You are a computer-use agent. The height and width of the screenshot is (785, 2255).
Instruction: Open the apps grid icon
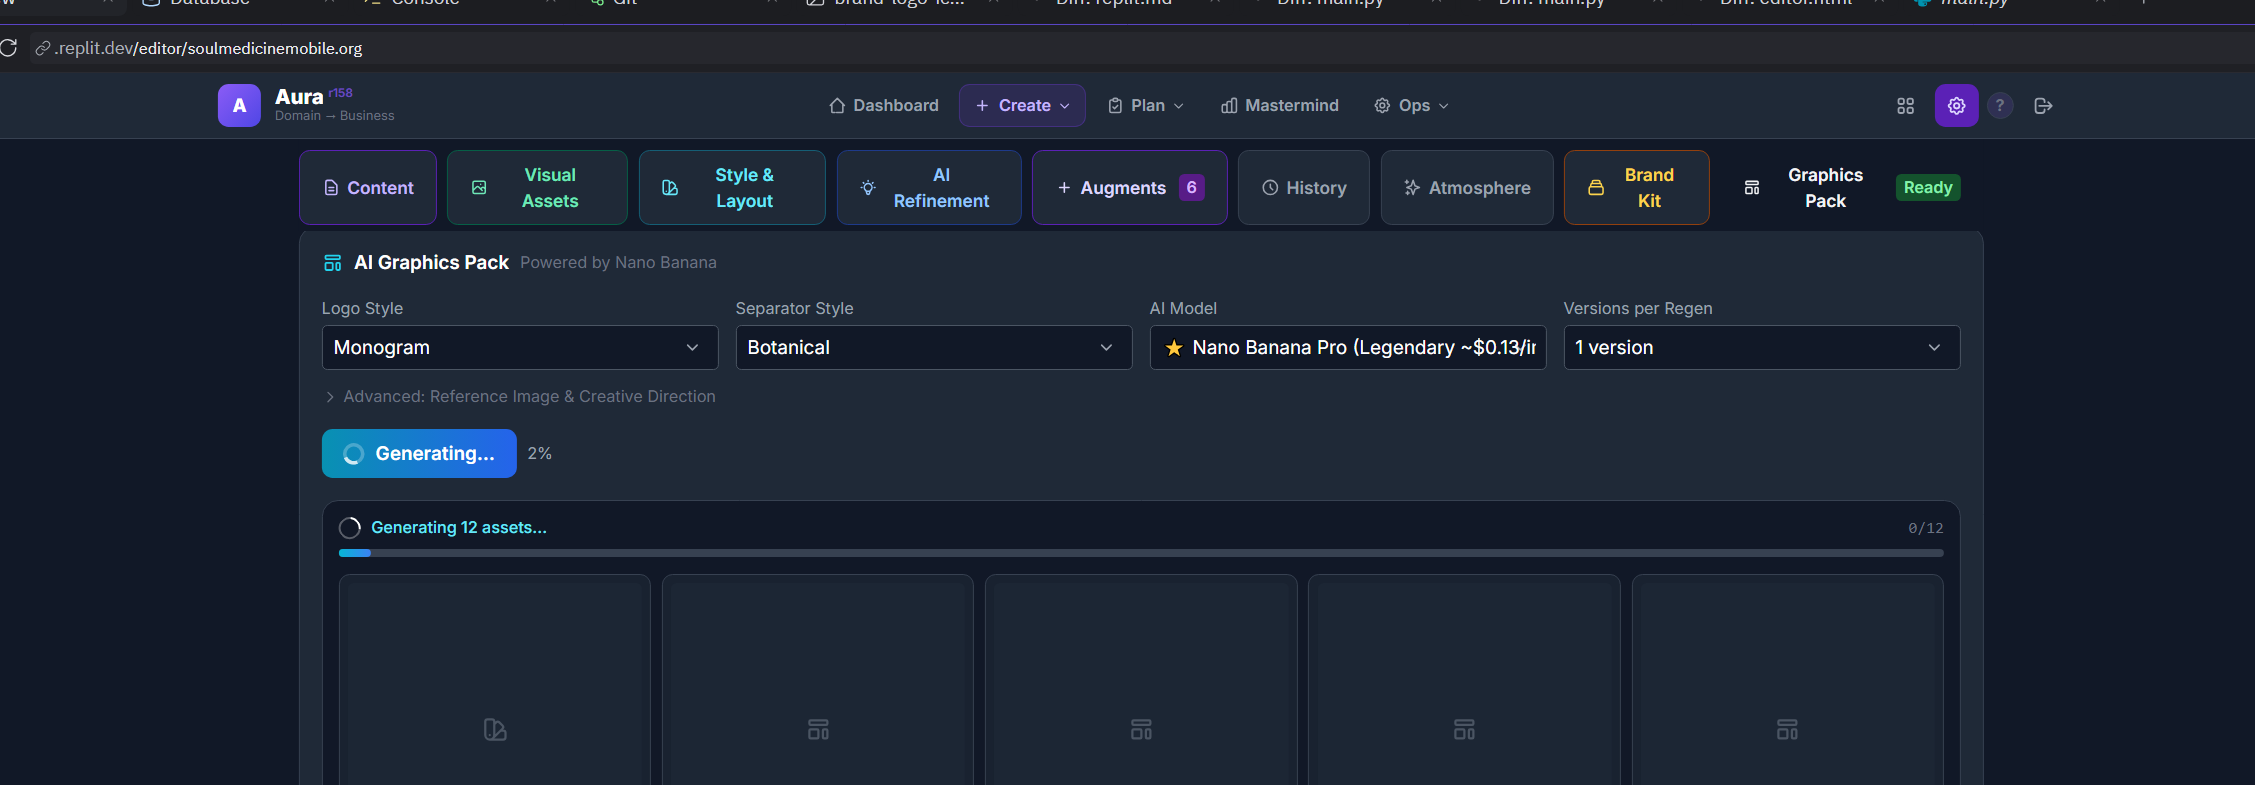tap(1905, 106)
